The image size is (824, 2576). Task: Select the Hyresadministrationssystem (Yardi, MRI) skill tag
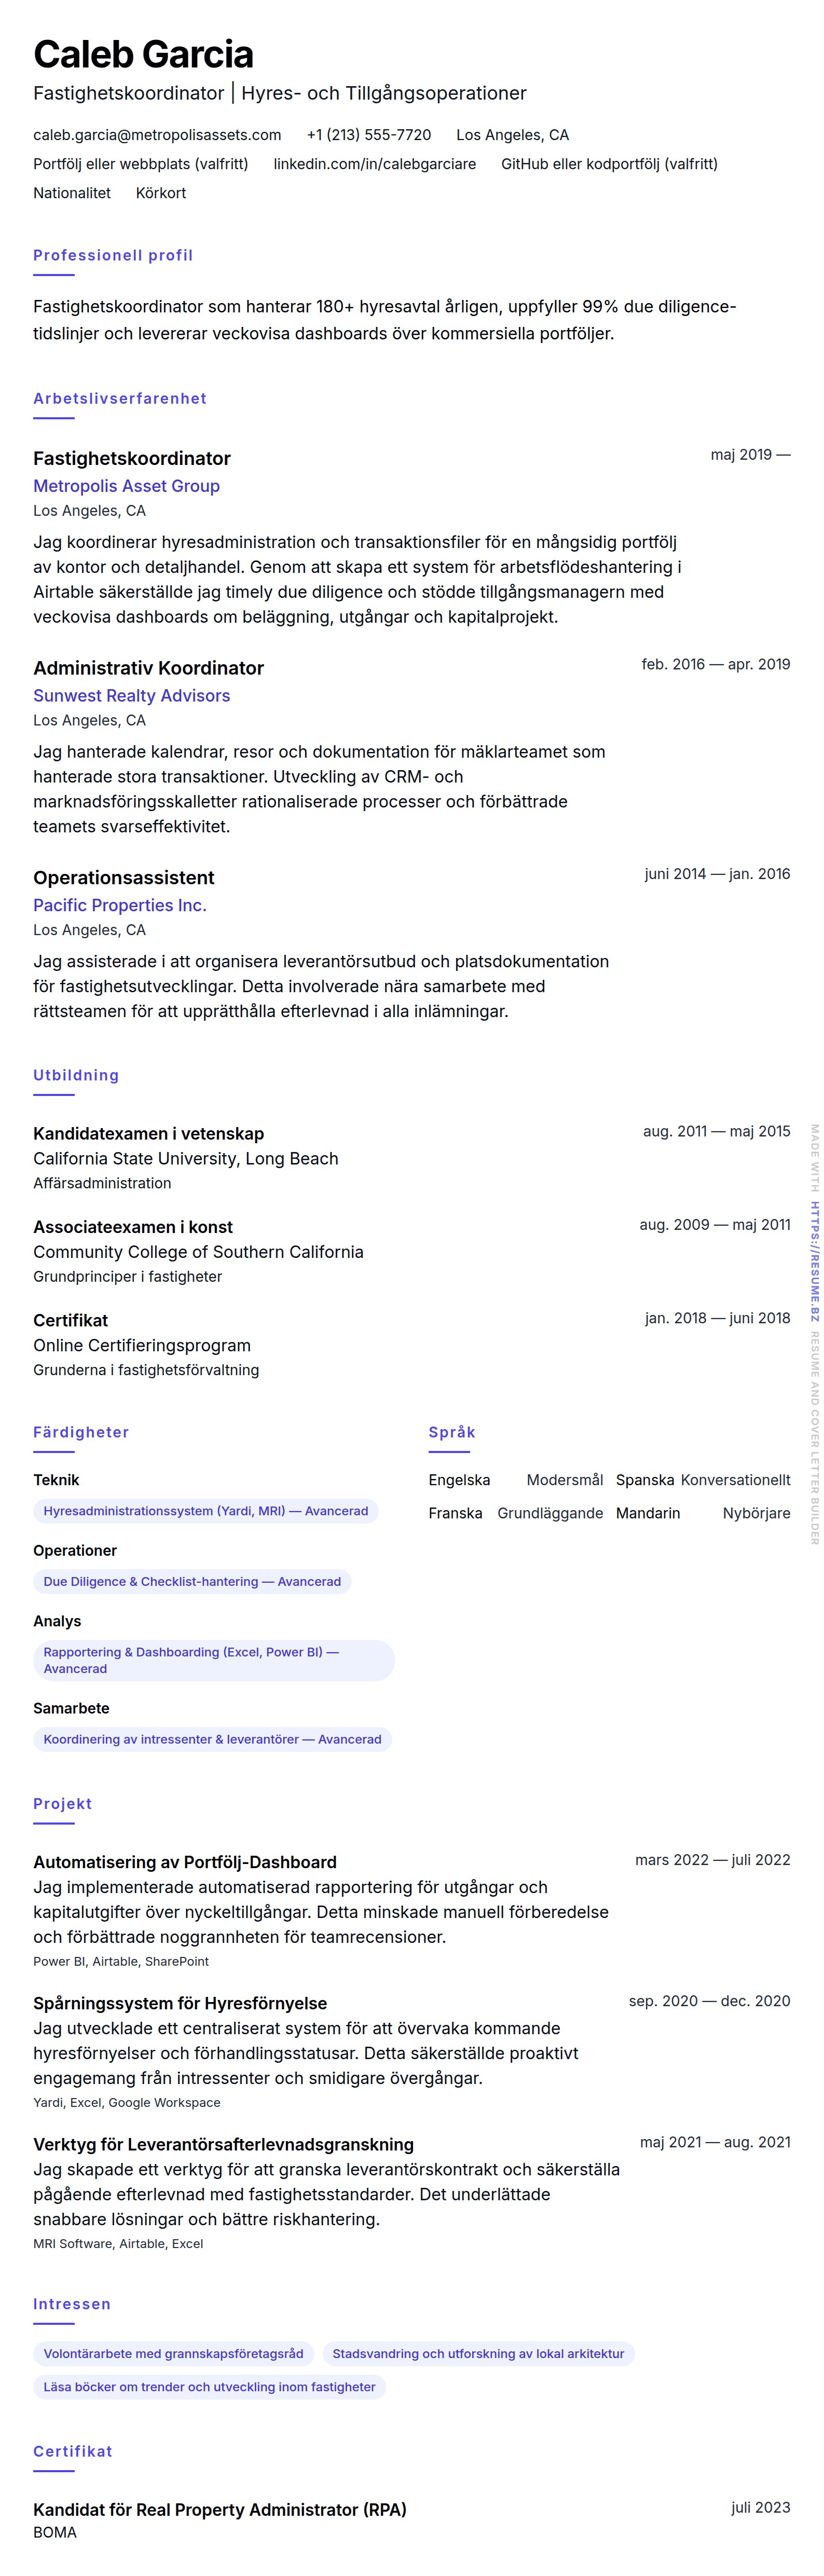205,1511
